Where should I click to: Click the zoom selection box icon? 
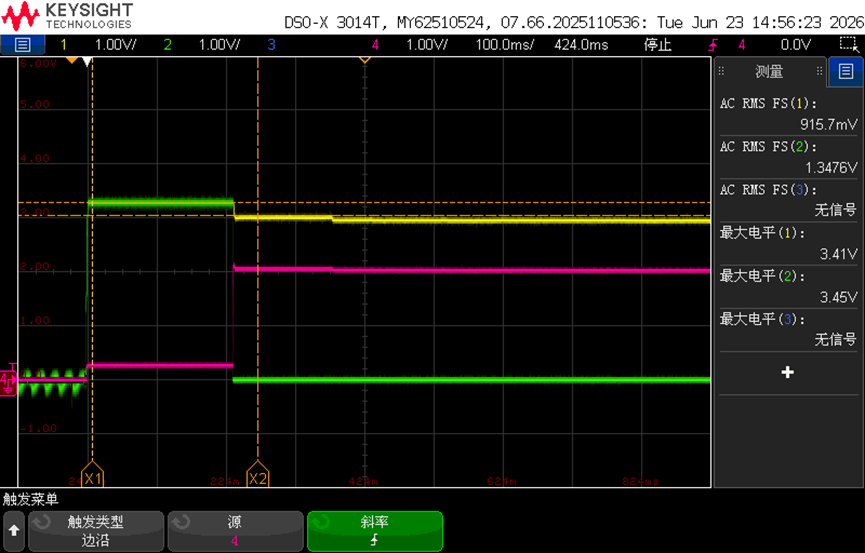850,45
